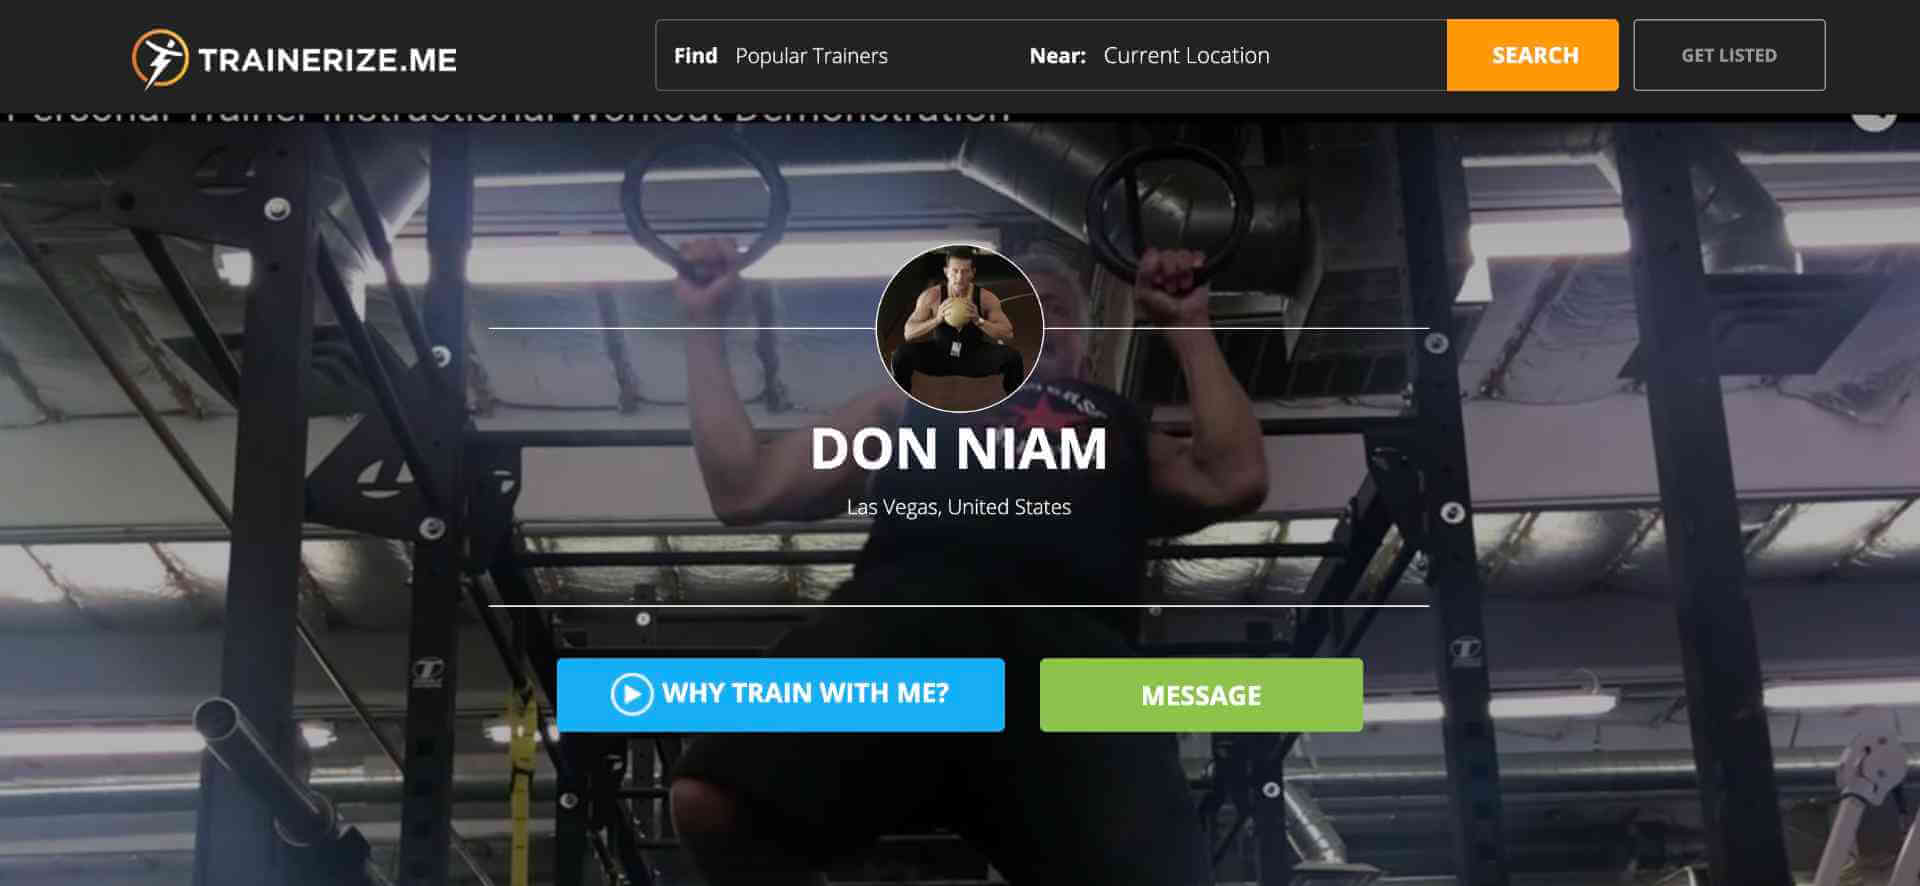Click the Find label in search bar

click(x=695, y=56)
